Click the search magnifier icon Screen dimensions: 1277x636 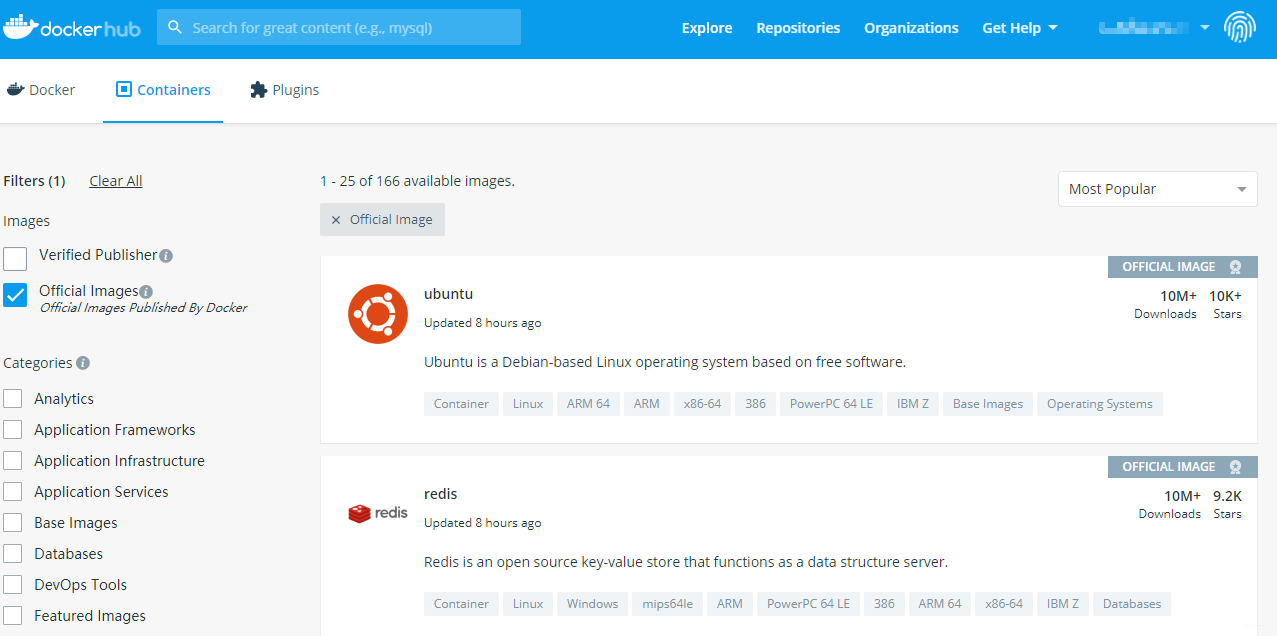pos(175,27)
